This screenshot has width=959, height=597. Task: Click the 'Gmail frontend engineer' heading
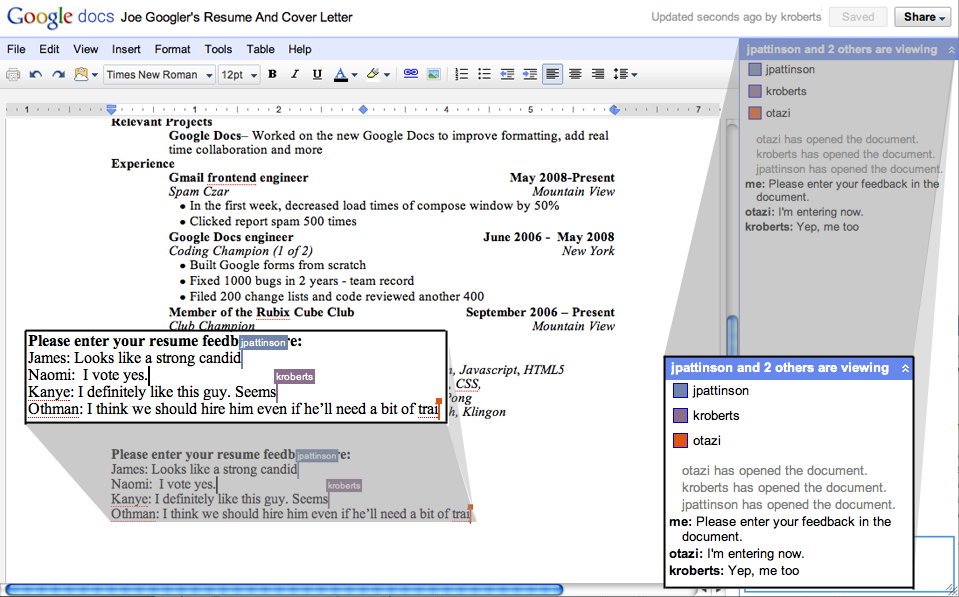point(239,178)
